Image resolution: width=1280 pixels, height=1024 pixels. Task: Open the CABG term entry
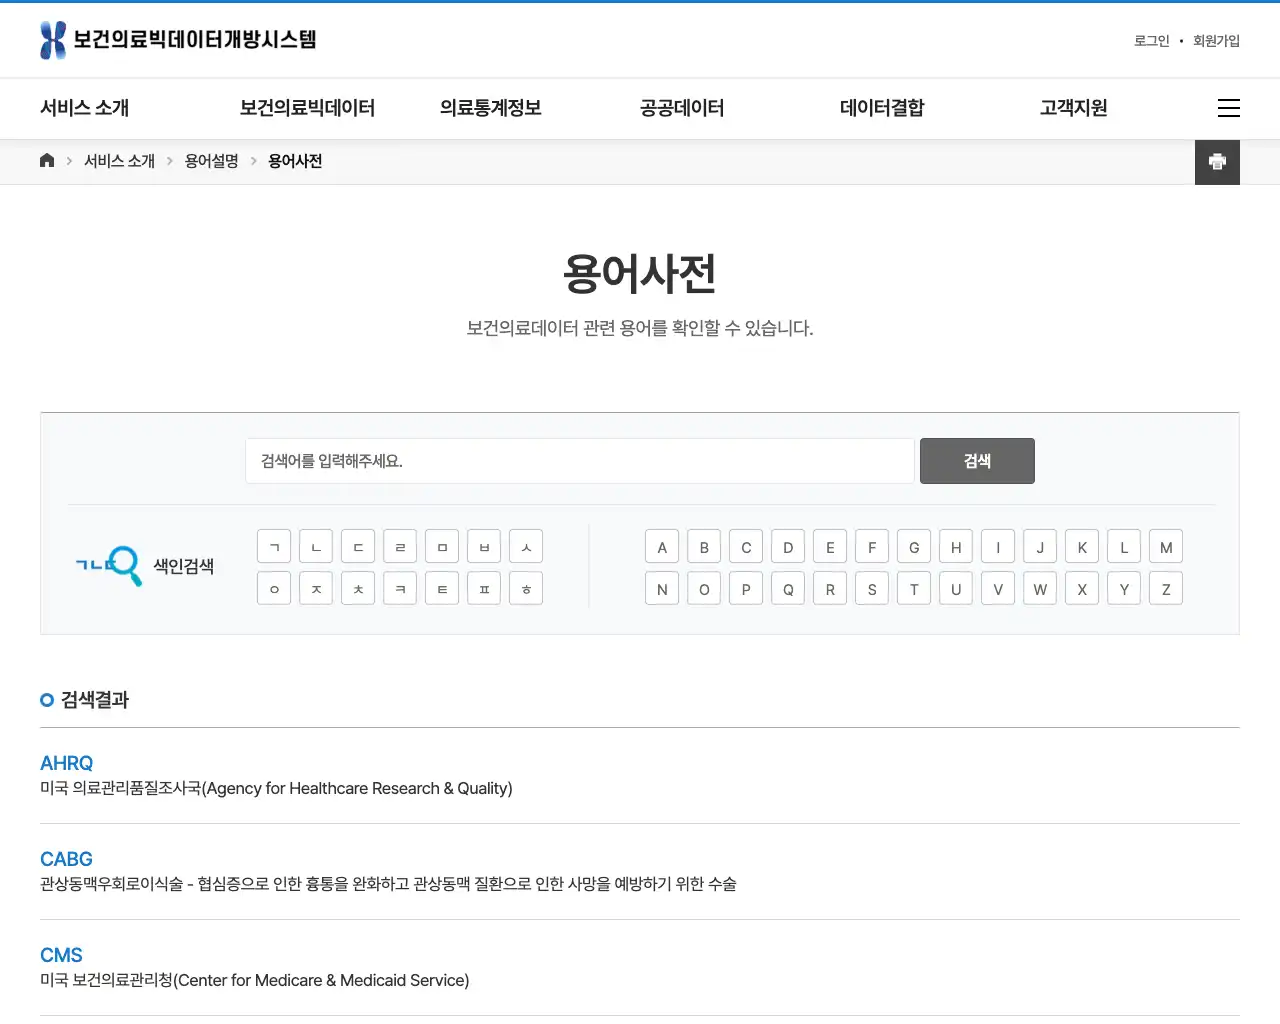point(66,859)
